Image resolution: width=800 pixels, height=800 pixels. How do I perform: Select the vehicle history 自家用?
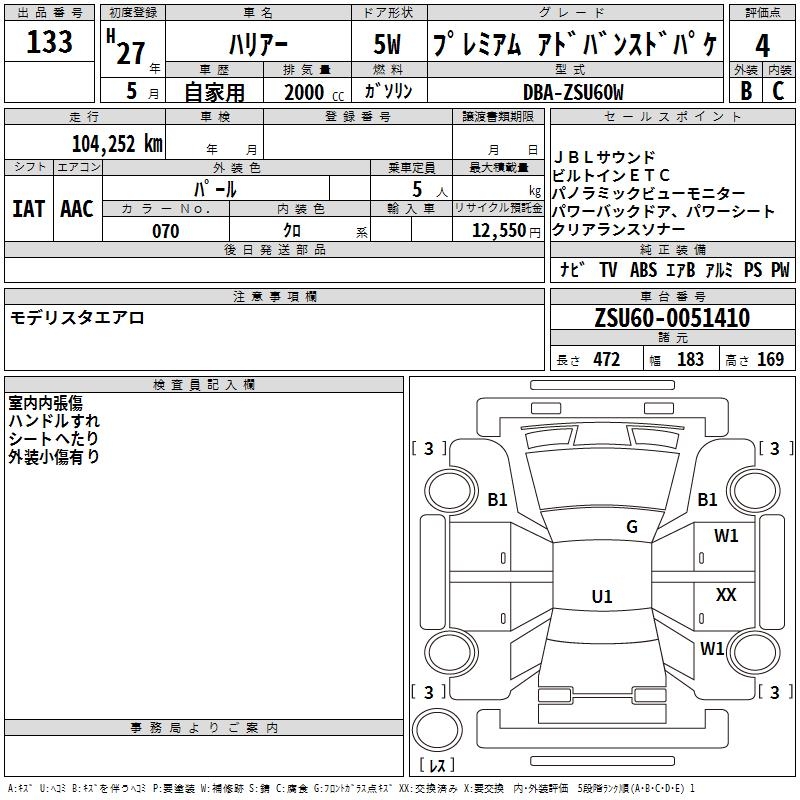(214, 92)
